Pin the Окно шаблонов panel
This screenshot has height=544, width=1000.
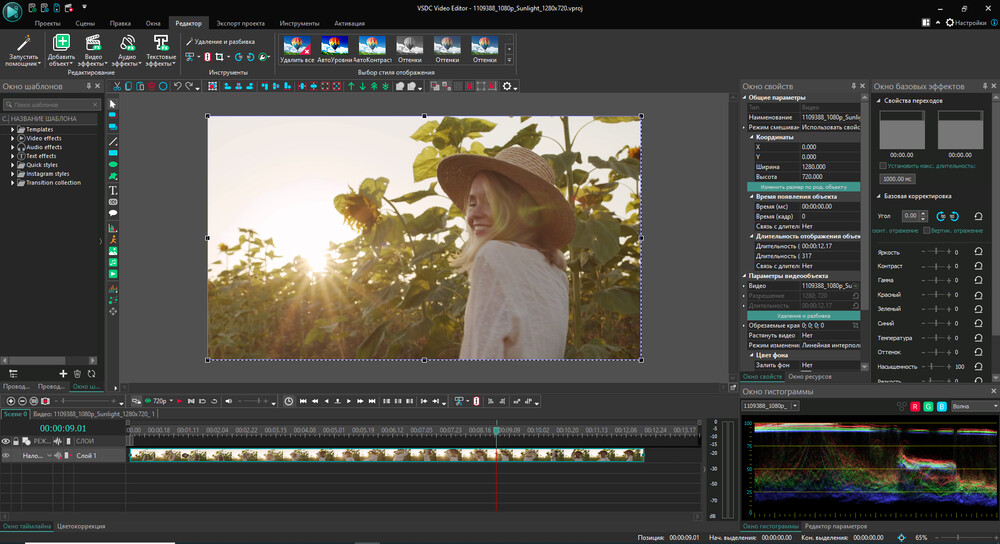pos(89,86)
